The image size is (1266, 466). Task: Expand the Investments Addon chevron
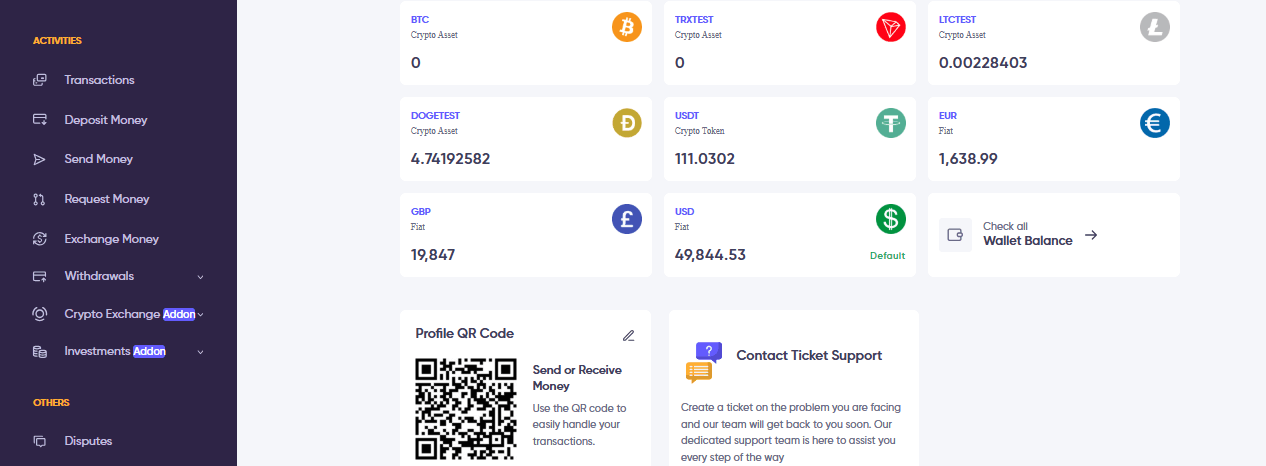point(200,352)
